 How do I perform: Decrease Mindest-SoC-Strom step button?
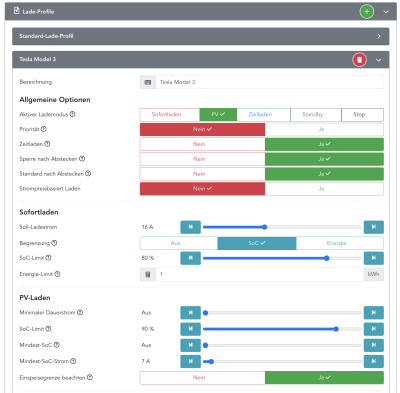[x=191, y=361]
